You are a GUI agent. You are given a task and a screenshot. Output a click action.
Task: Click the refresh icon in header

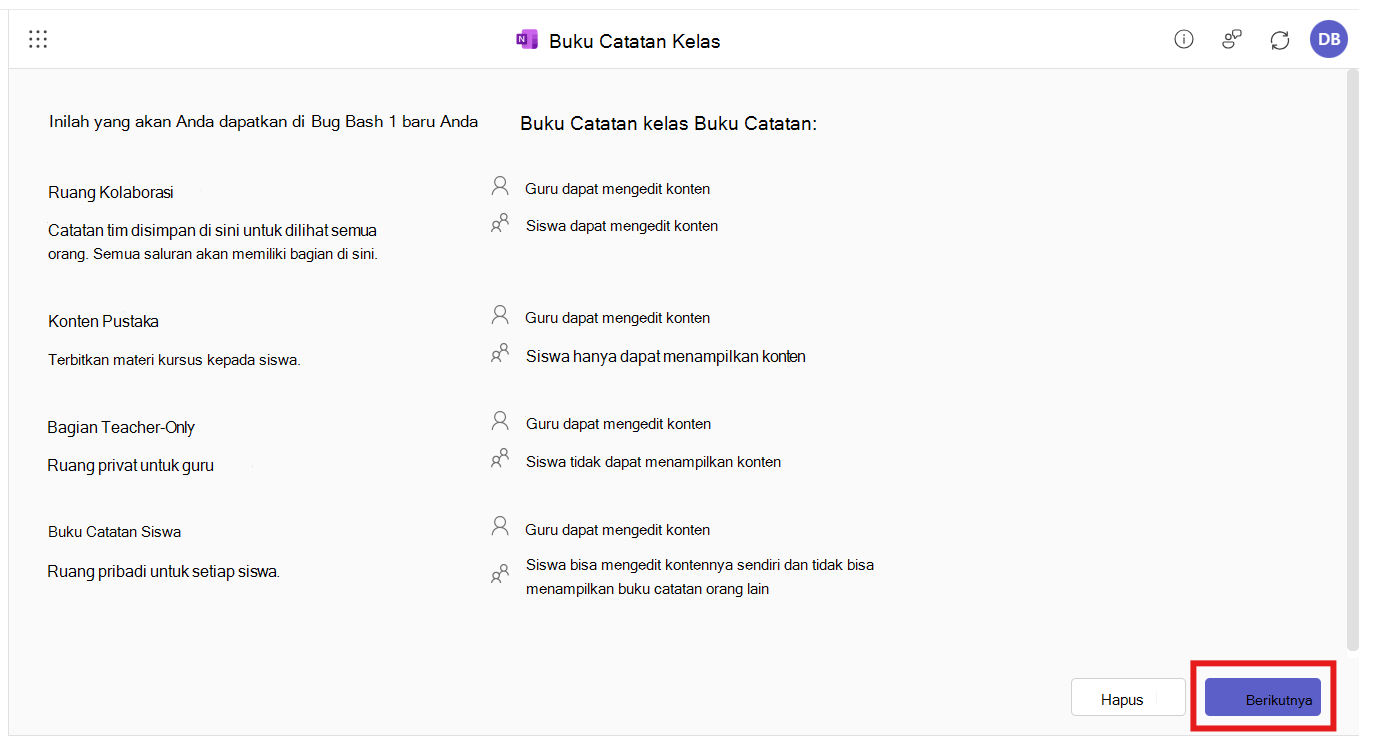[x=1280, y=40]
